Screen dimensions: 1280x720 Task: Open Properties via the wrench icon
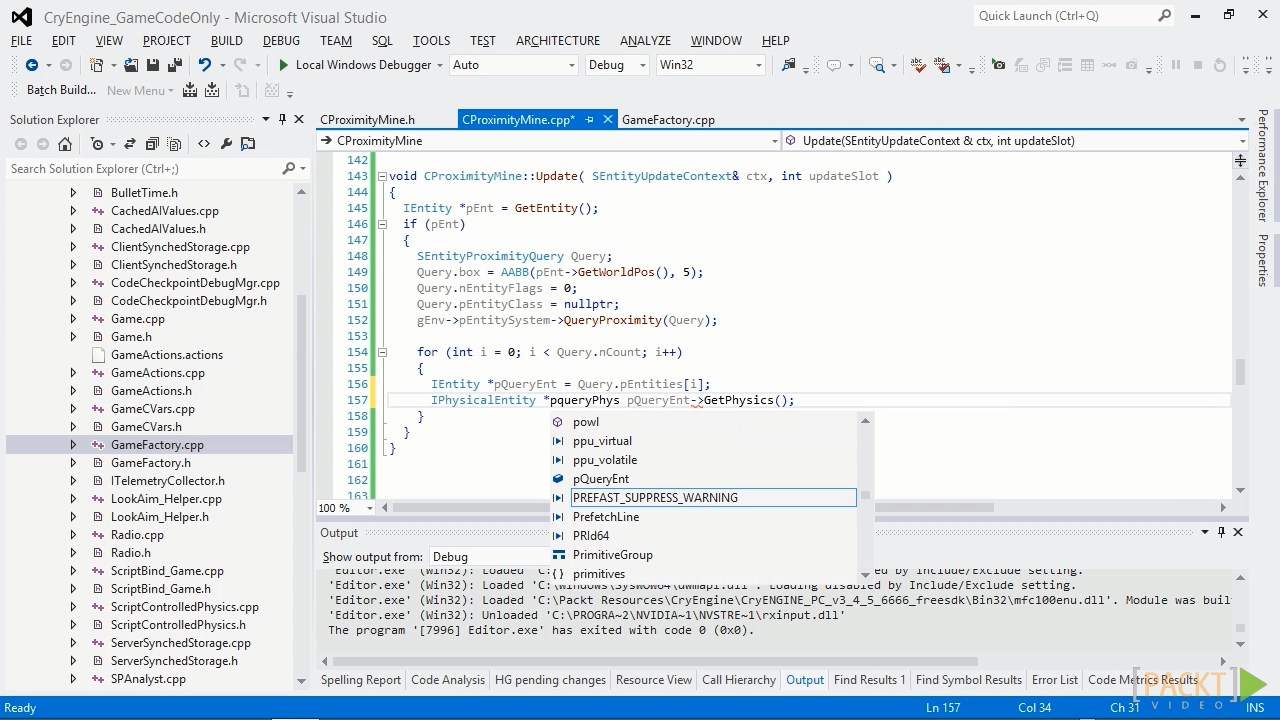pyautogui.click(x=227, y=144)
